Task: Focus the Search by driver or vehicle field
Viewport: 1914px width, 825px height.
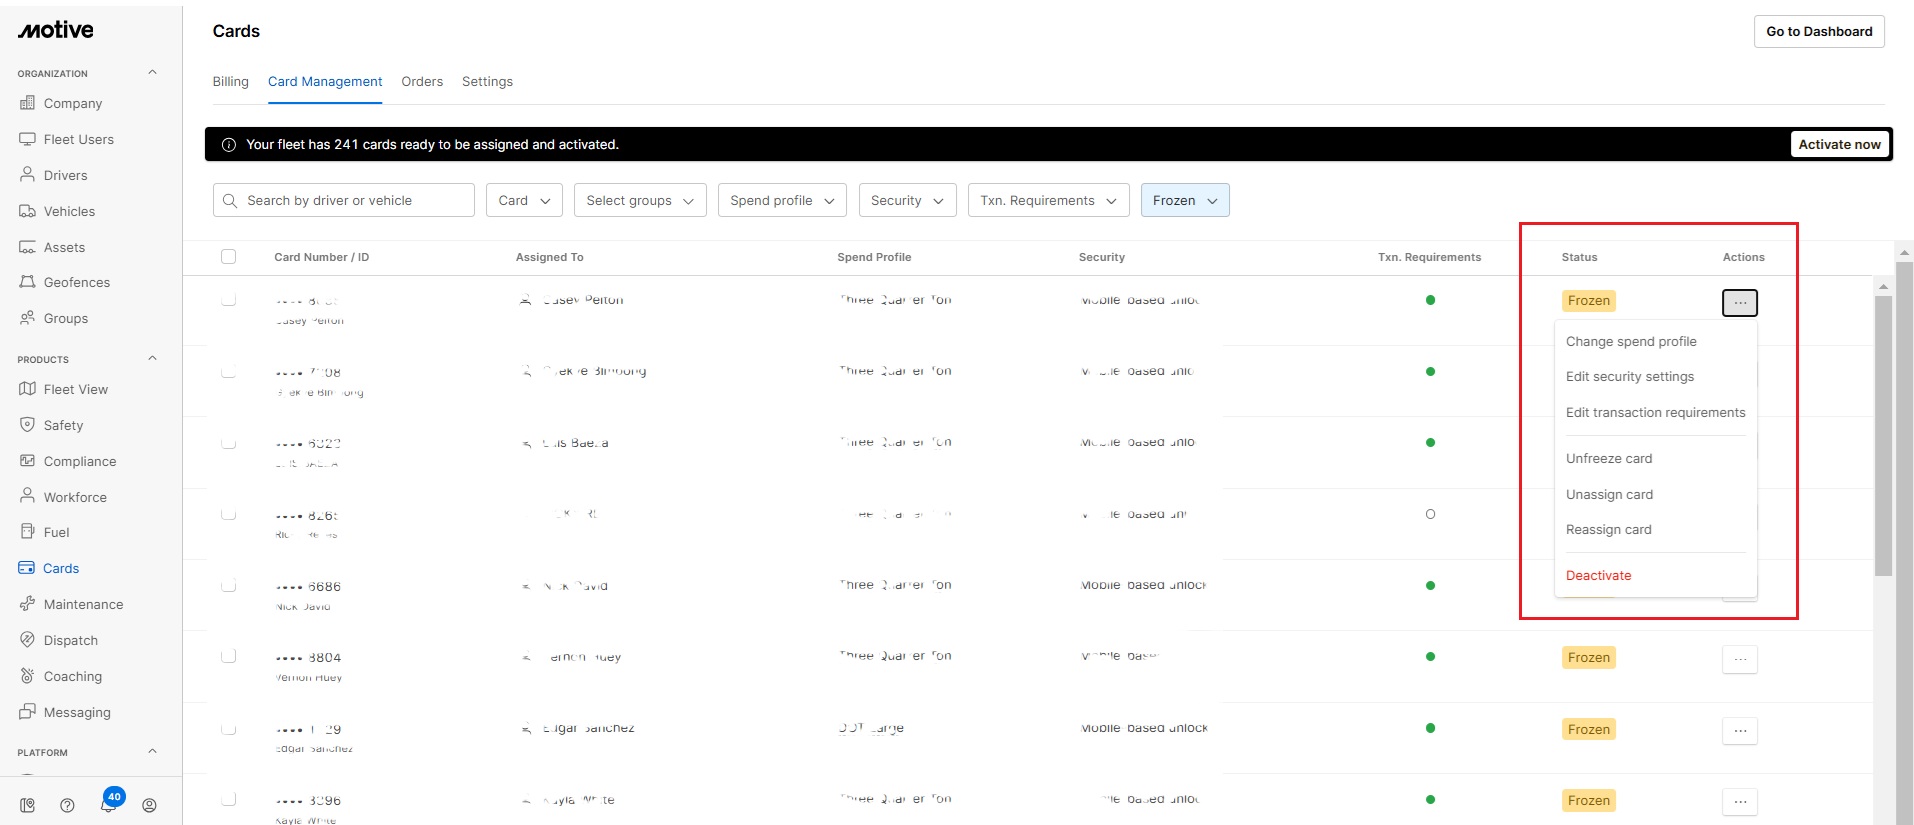Action: point(343,200)
